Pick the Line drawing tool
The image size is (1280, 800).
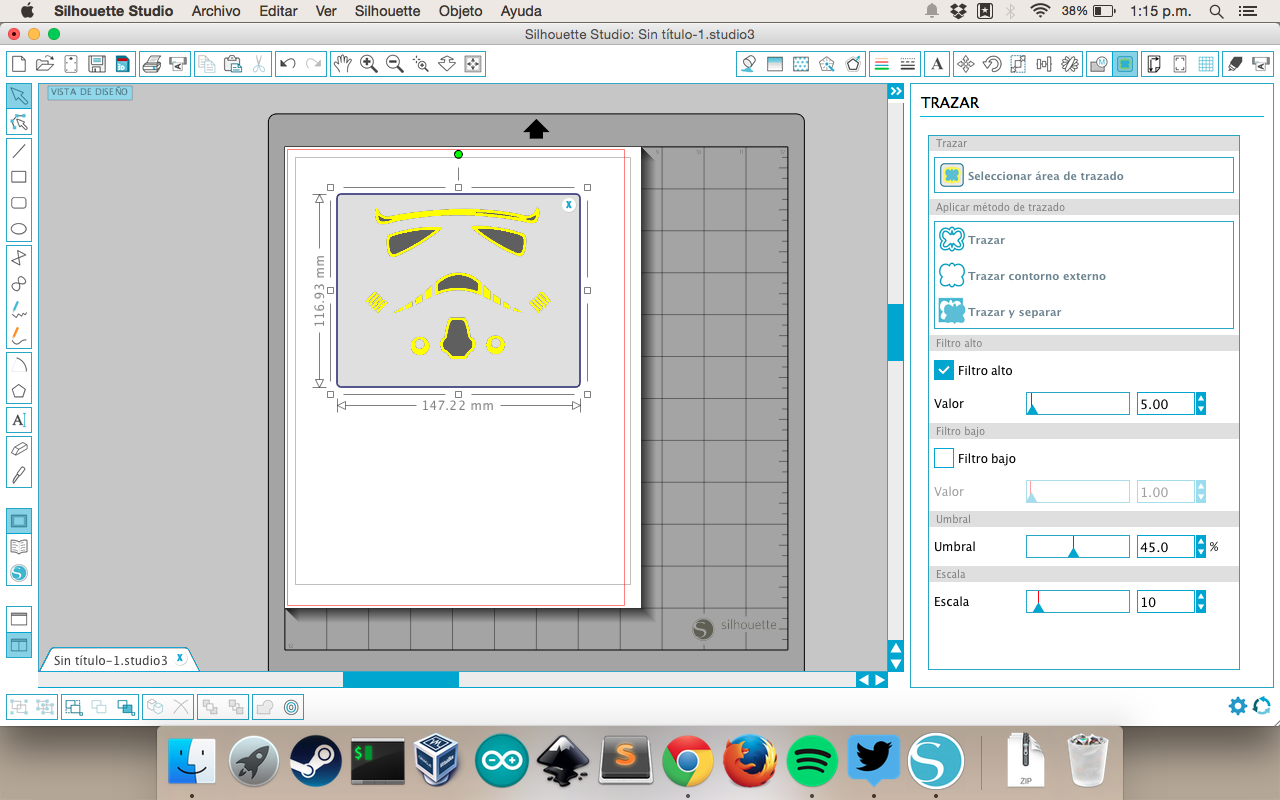pyautogui.click(x=19, y=151)
